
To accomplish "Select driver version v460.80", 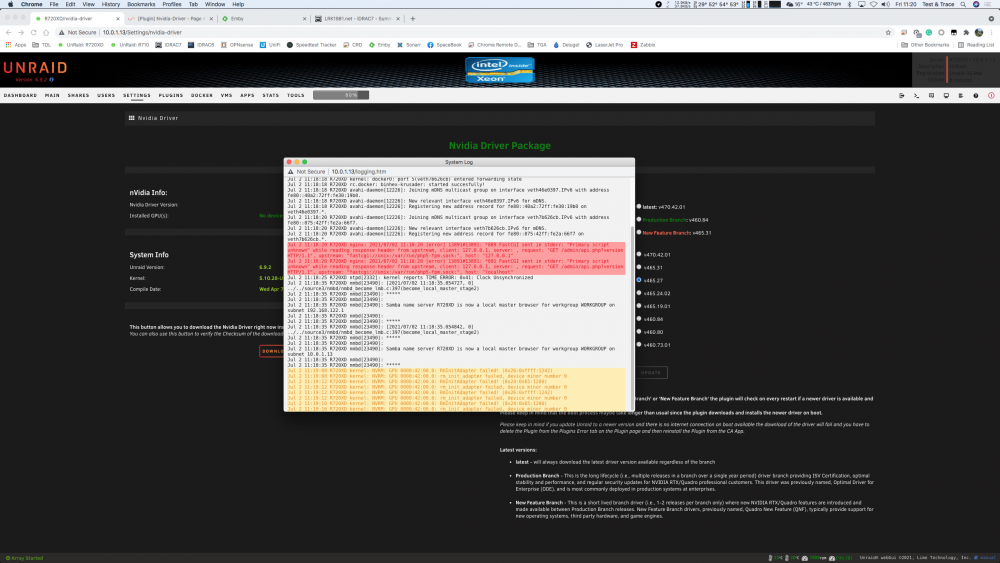I will 638,332.
